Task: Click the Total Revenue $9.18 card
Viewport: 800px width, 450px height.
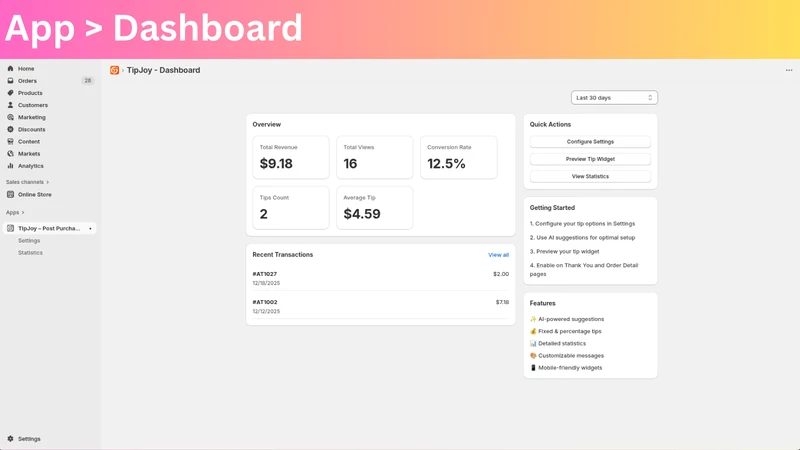Action: [x=291, y=157]
